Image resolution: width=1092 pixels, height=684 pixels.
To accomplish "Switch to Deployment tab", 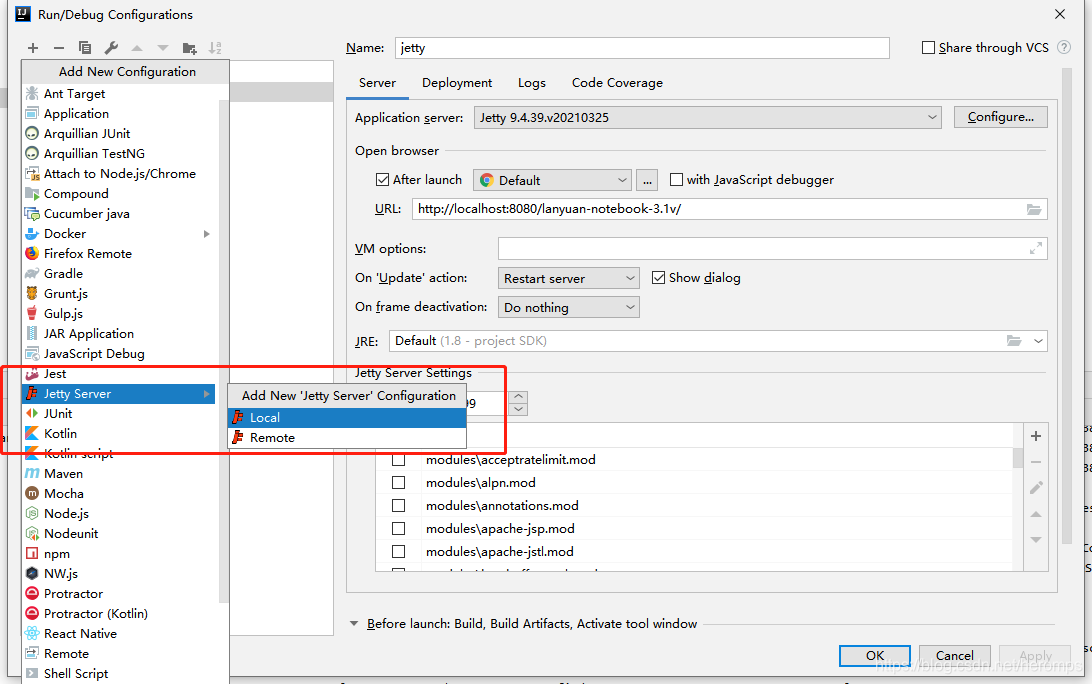I will click(457, 83).
